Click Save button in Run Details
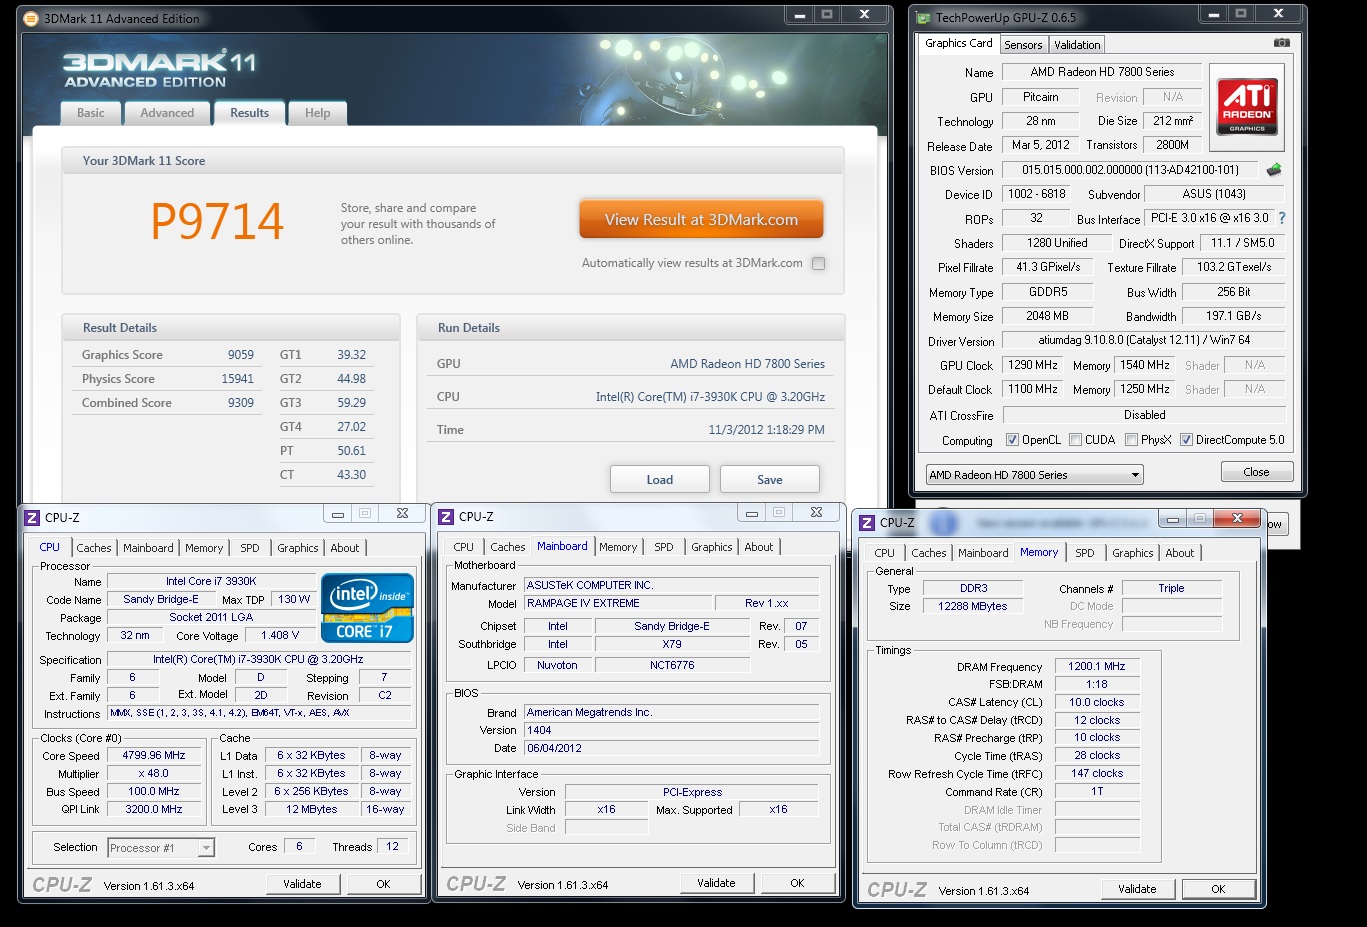 tap(770, 479)
